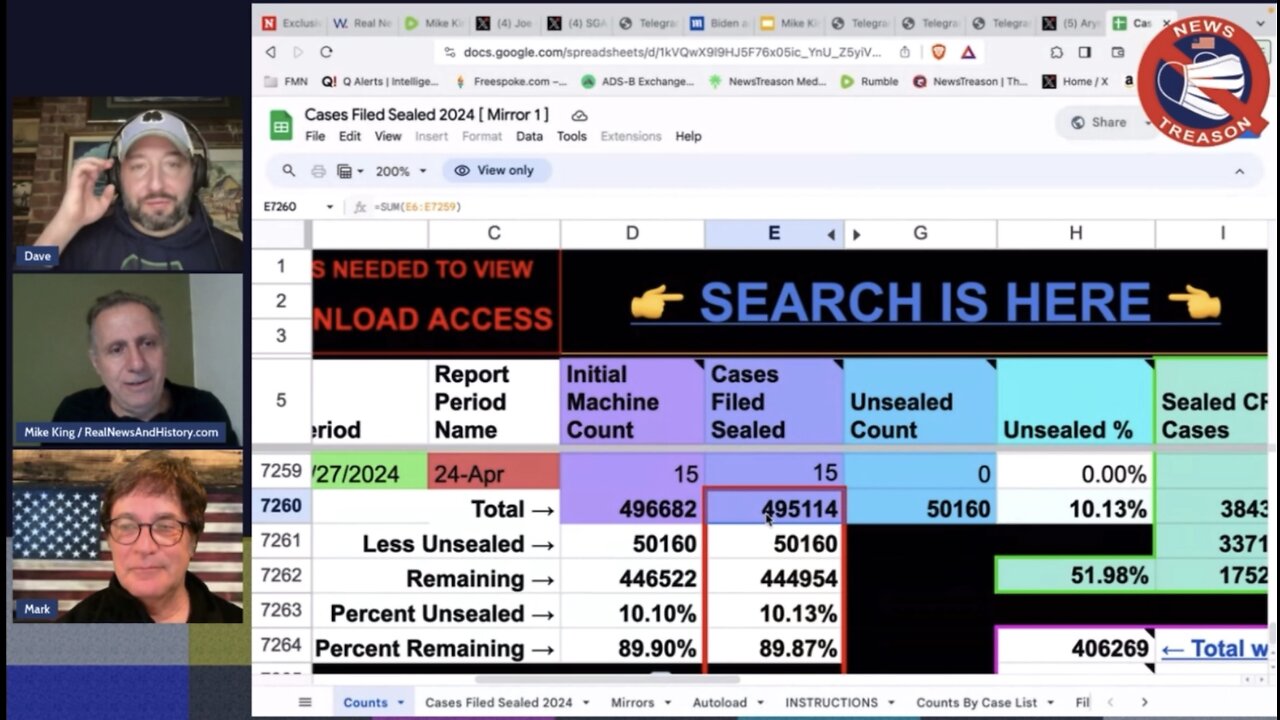Click the cloud document status icon
This screenshot has width=1280, height=720.
coord(579,116)
